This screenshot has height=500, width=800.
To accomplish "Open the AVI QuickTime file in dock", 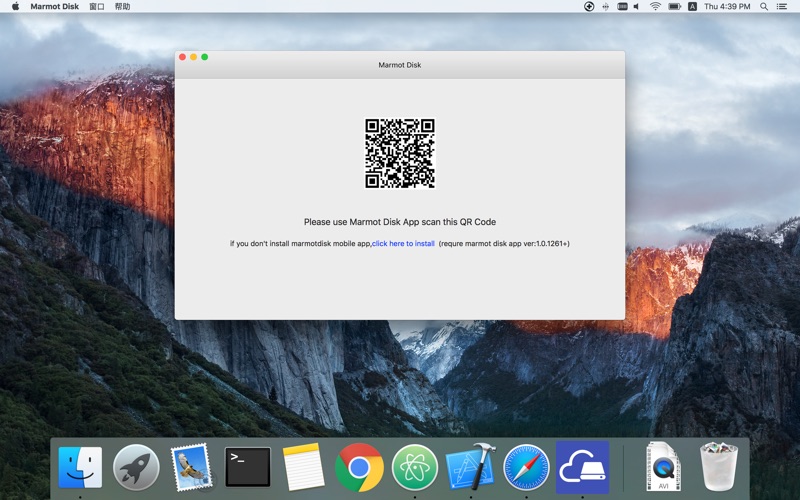I will pyautogui.click(x=663, y=467).
